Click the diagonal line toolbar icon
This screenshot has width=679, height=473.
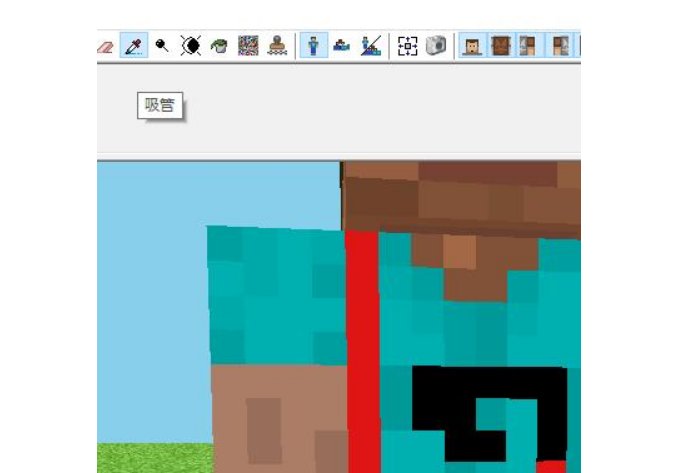(x=371, y=46)
